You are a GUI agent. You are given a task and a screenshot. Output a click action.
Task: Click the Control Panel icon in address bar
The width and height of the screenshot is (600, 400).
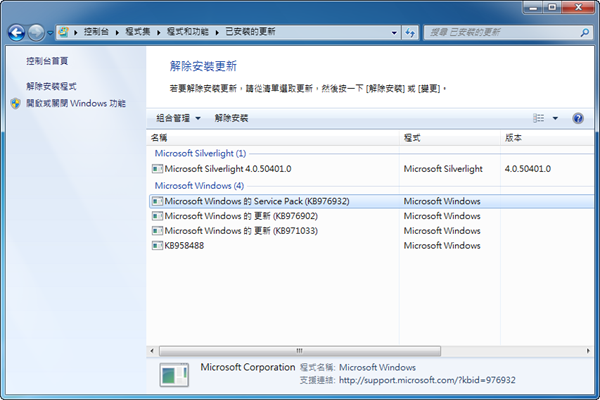coord(64,32)
